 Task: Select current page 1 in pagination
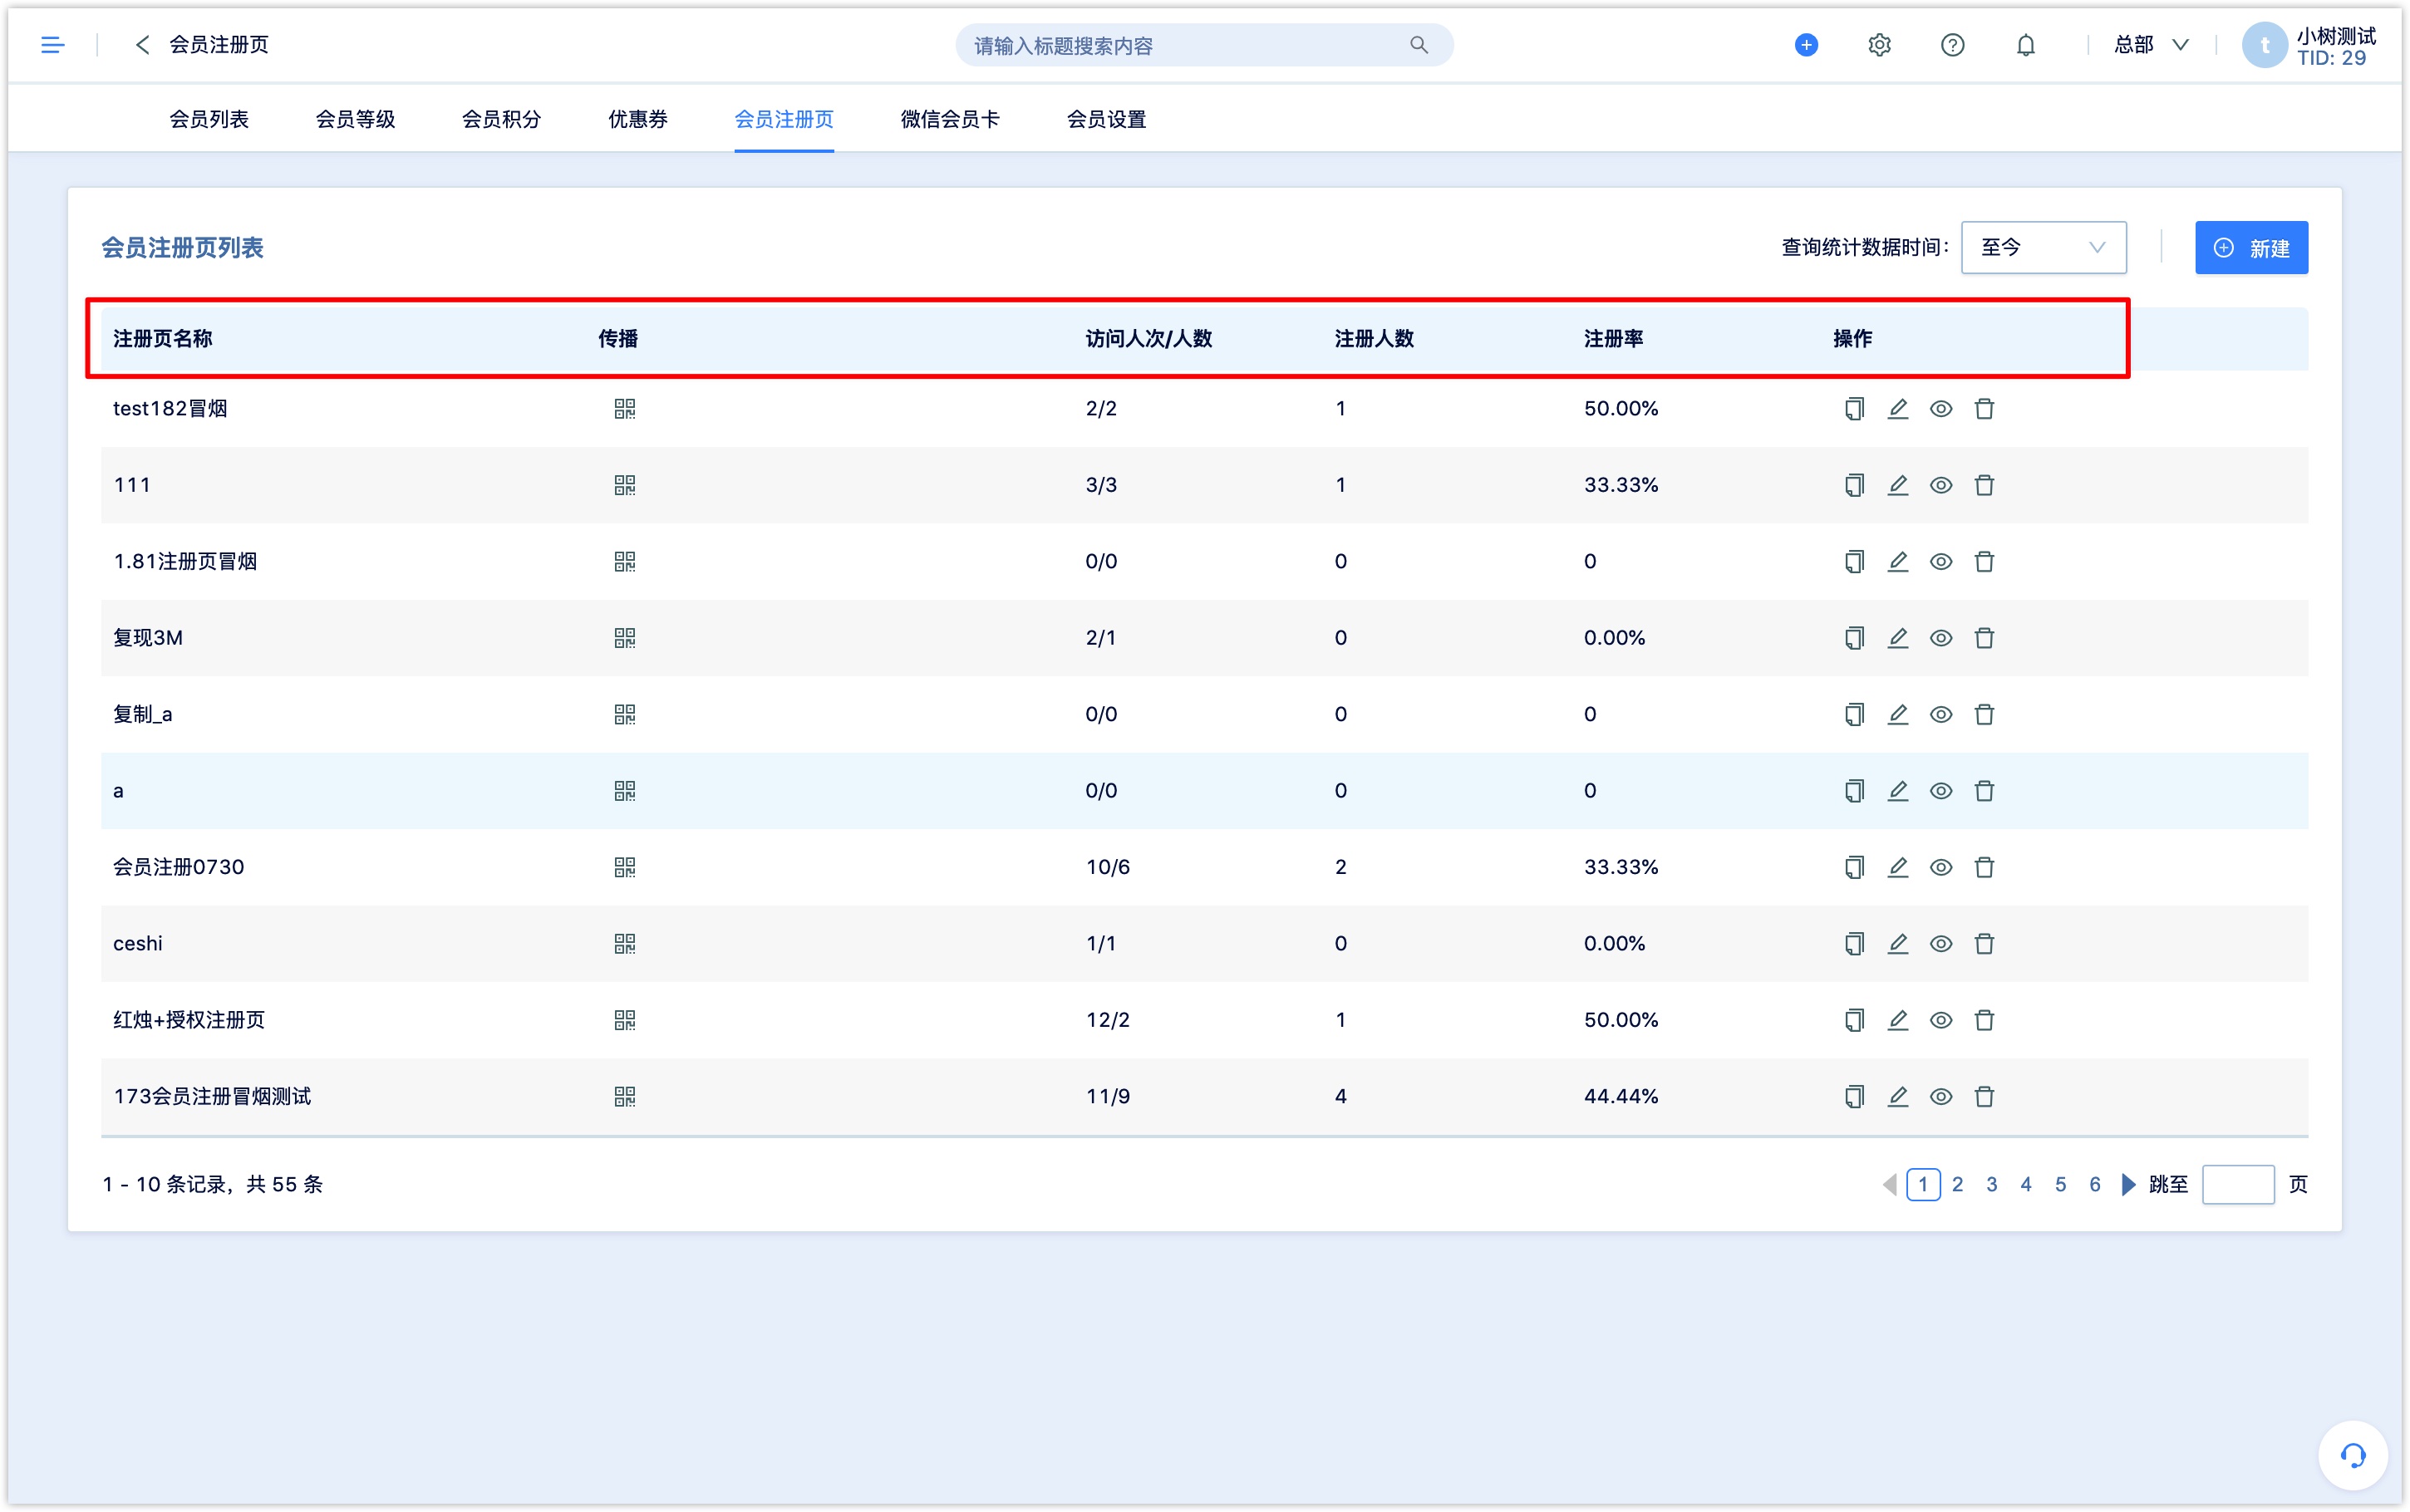1923,1185
